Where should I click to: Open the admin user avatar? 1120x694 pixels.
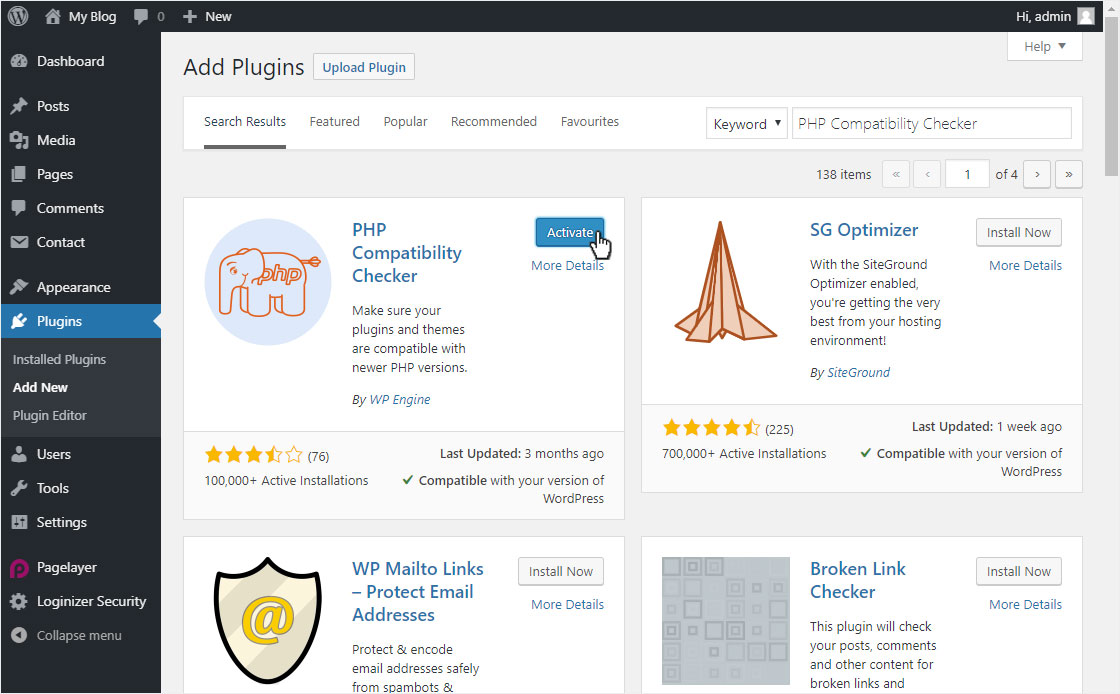1086,16
